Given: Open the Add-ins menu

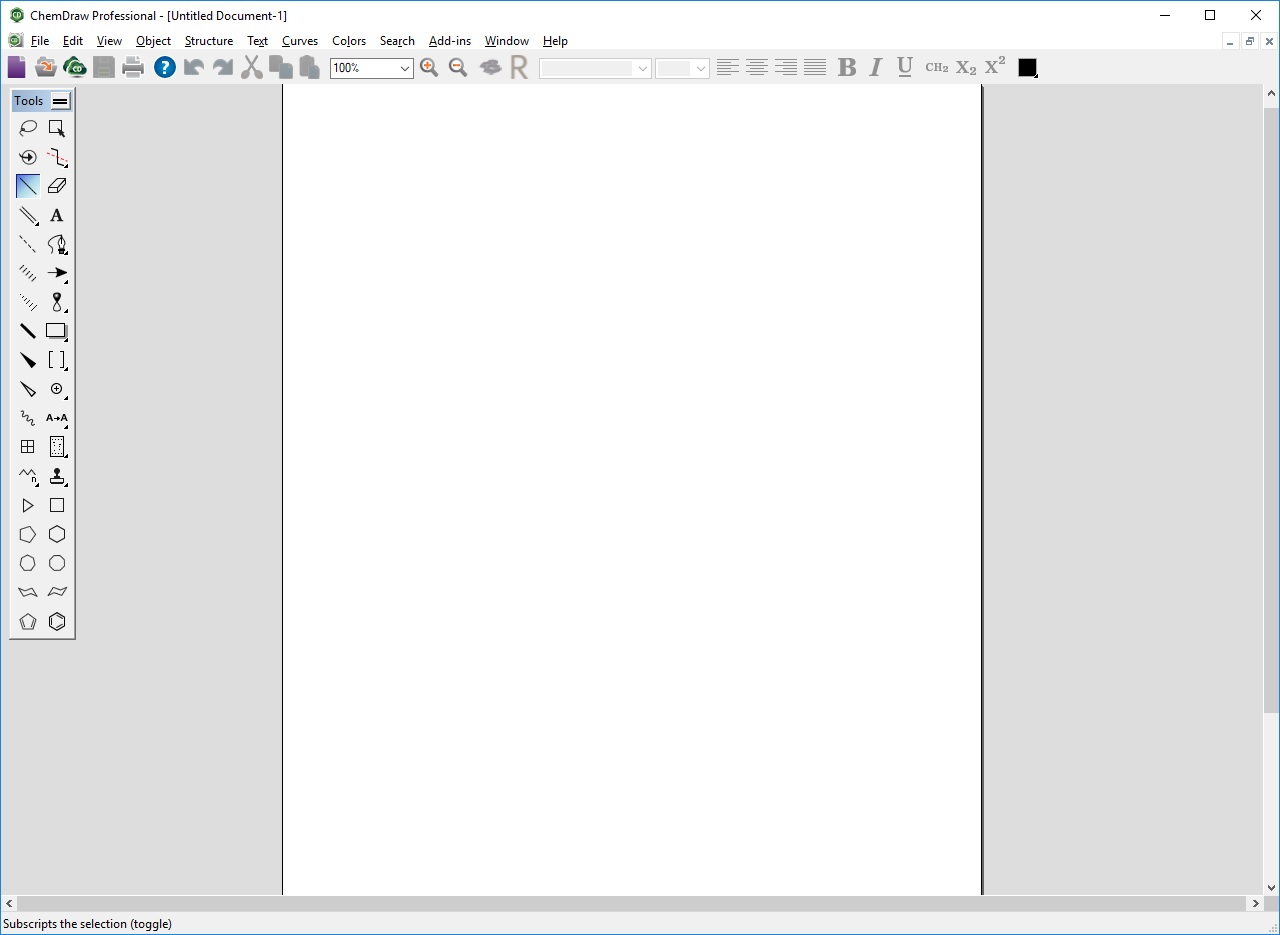Looking at the screenshot, I should [450, 41].
